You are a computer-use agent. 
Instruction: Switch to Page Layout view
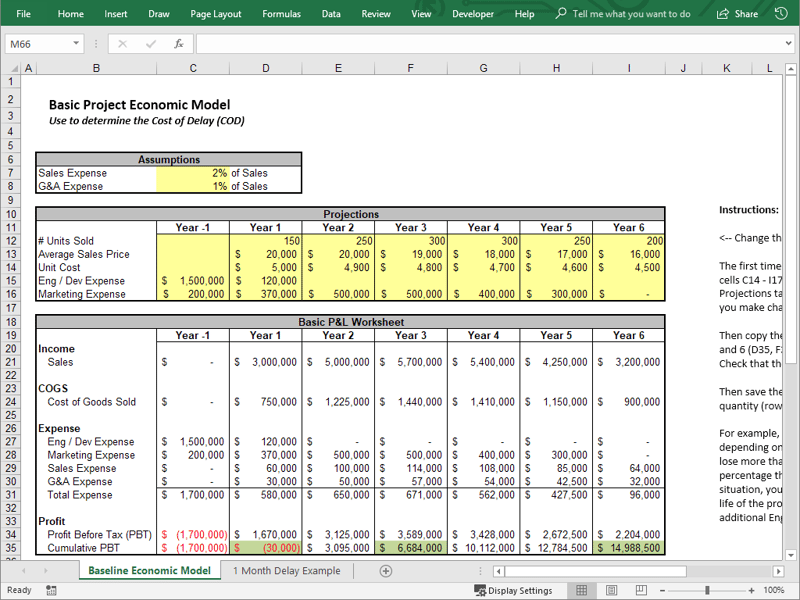611,590
